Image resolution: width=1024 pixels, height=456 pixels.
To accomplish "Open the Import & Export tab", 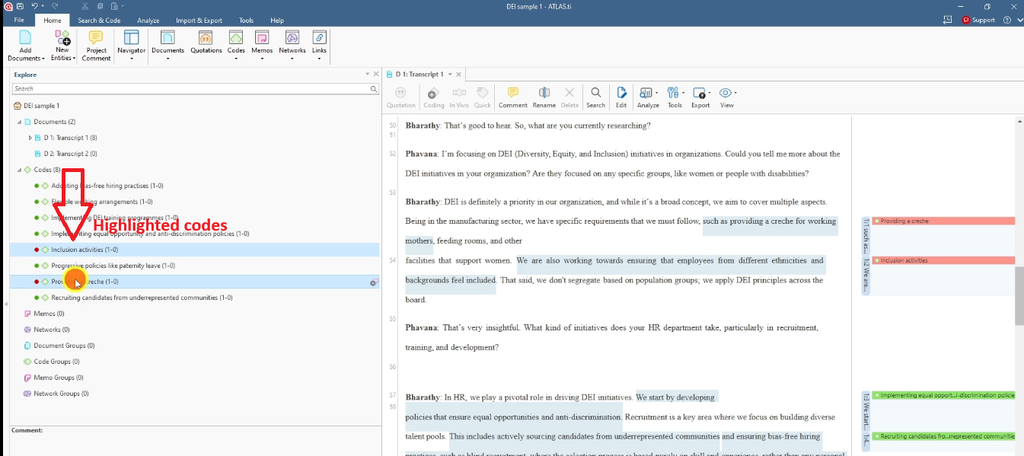I will point(199,20).
